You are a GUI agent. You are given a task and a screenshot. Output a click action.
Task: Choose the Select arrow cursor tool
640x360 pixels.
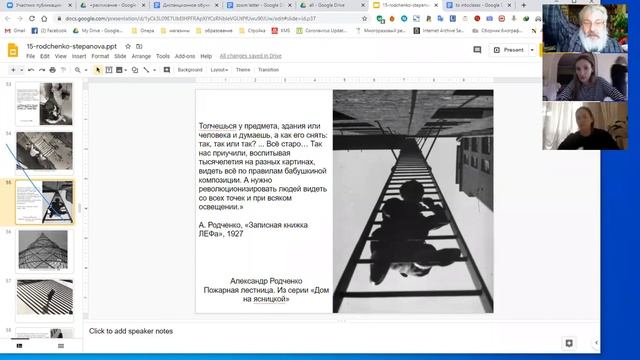coord(98,70)
